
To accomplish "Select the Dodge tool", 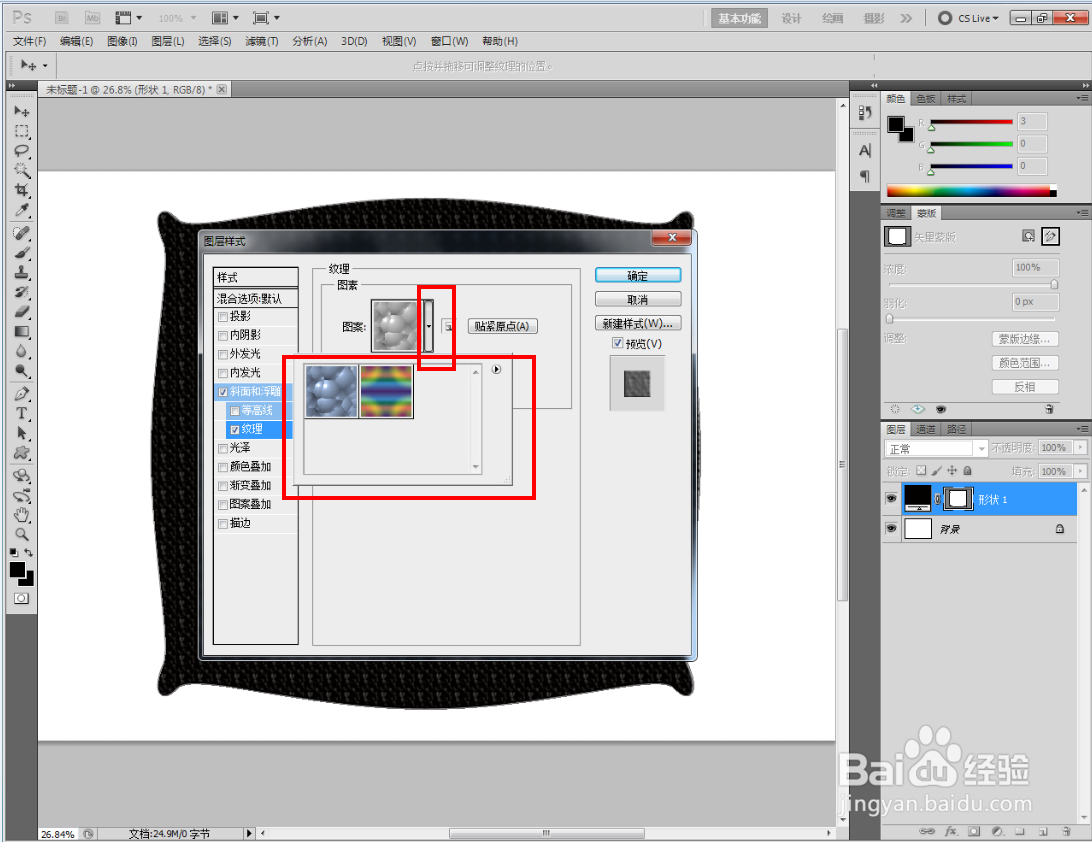I will click(22, 371).
